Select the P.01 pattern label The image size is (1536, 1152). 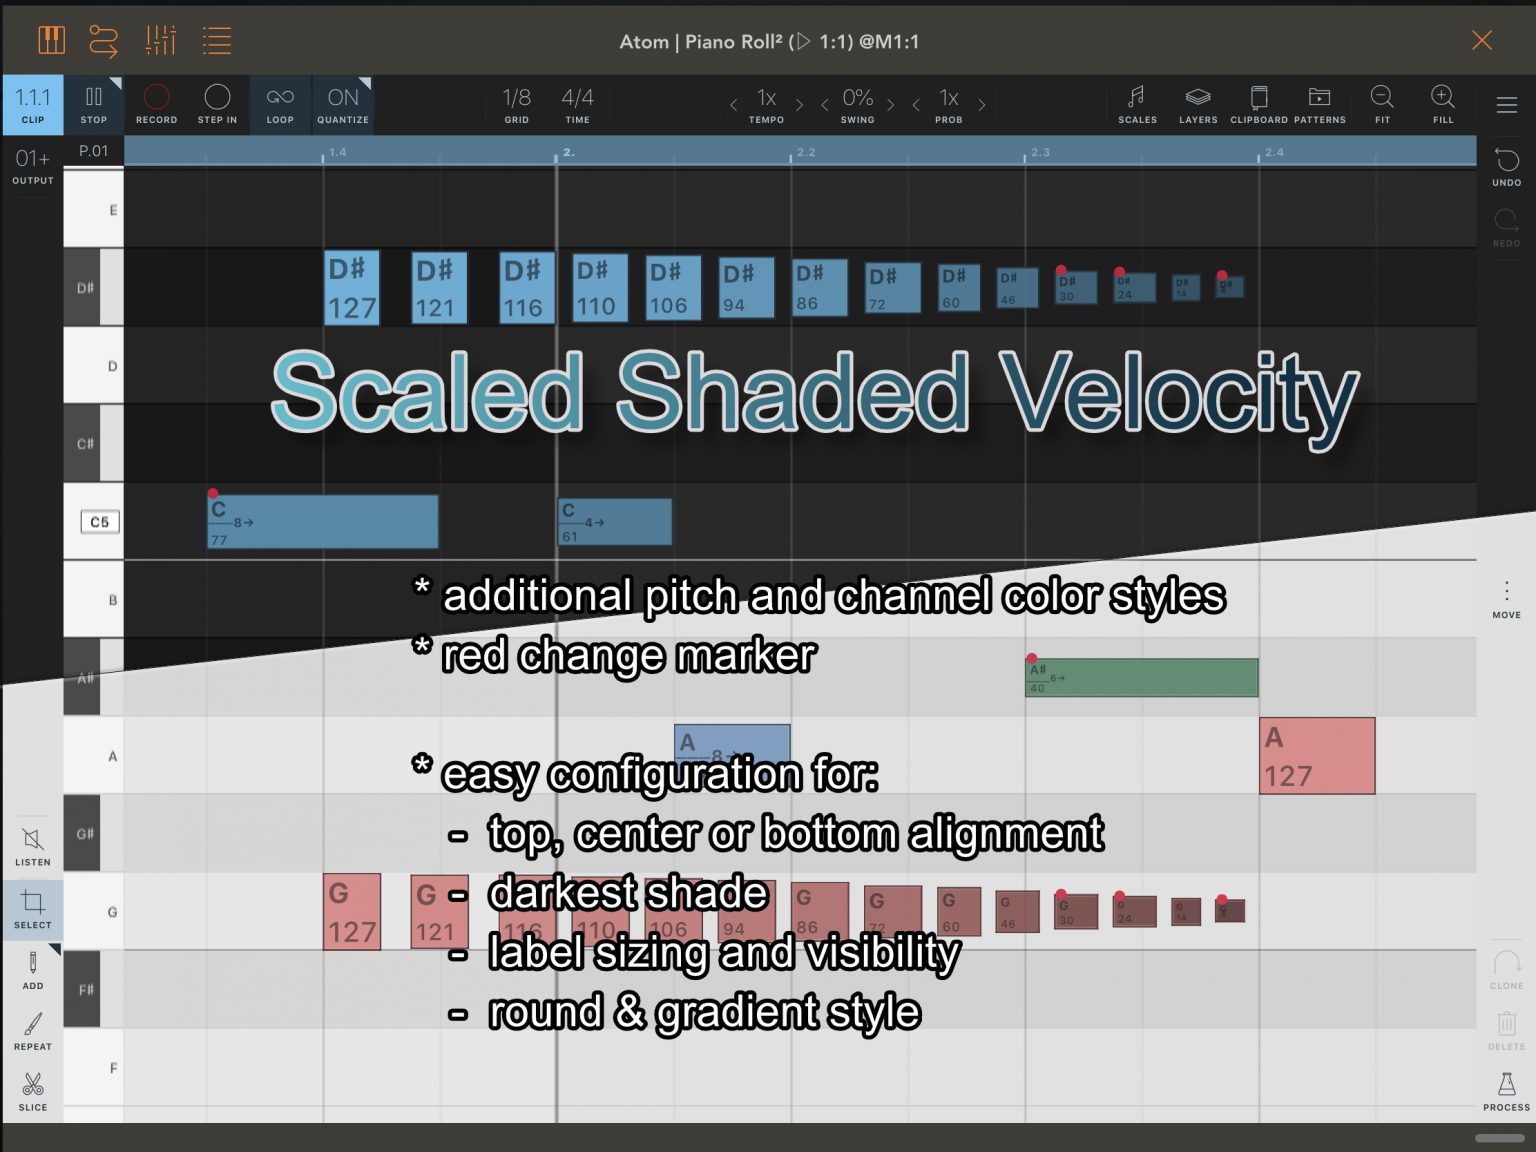pyautogui.click(x=93, y=151)
